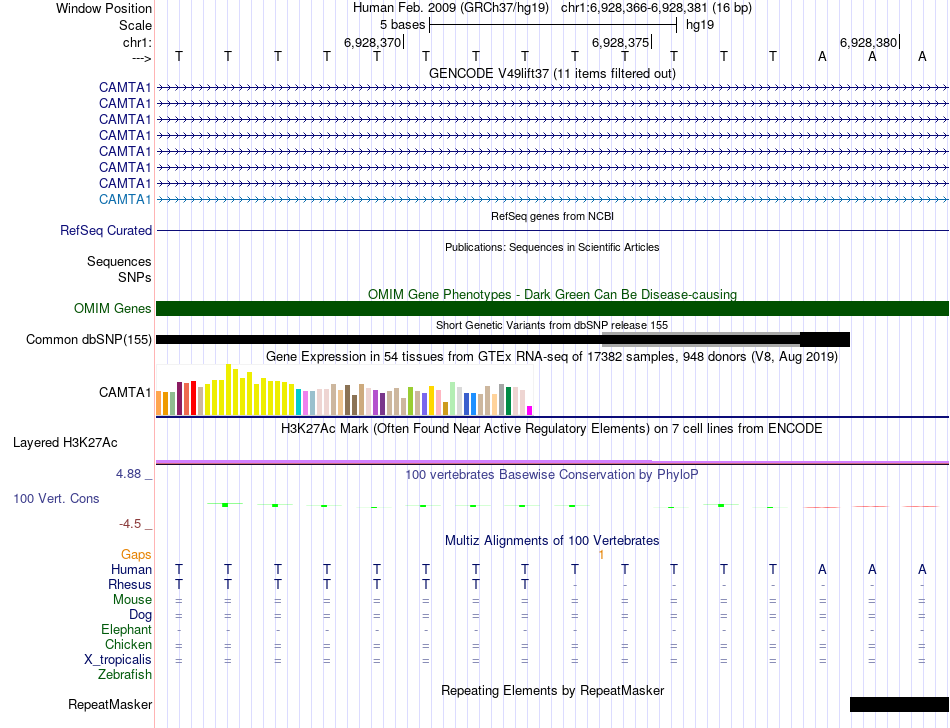Viewport: 950px width, 728px height.
Task: Click the 100 Vert. Cons track label
Action: click(56, 498)
